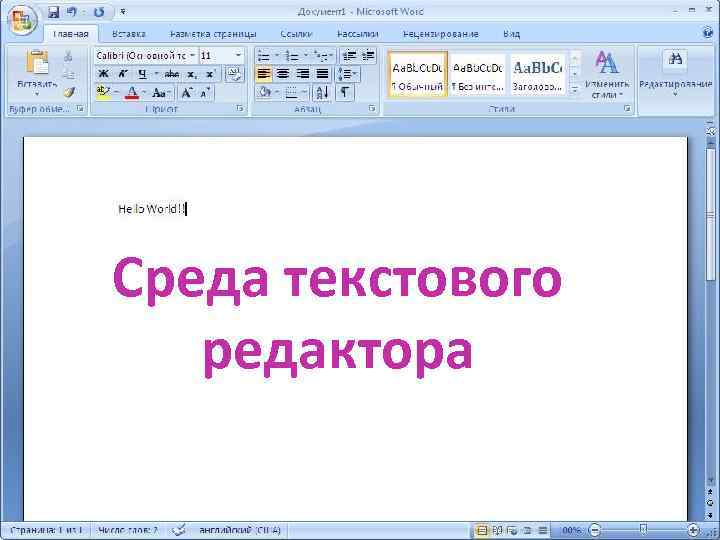Open Редактирование binoculars editing group
The height and width of the screenshot is (540, 720).
click(x=675, y=73)
